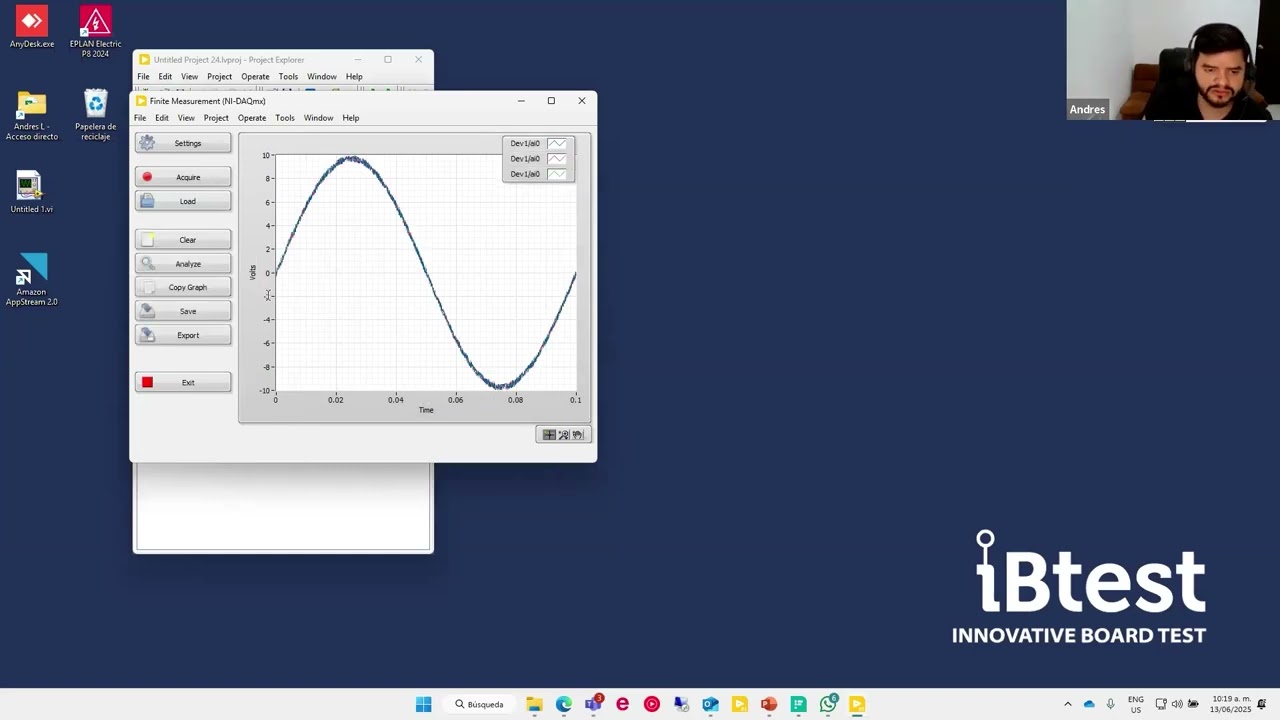This screenshot has height=720, width=1280.
Task: Open File menu in Finite Measurement window
Action: point(140,118)
